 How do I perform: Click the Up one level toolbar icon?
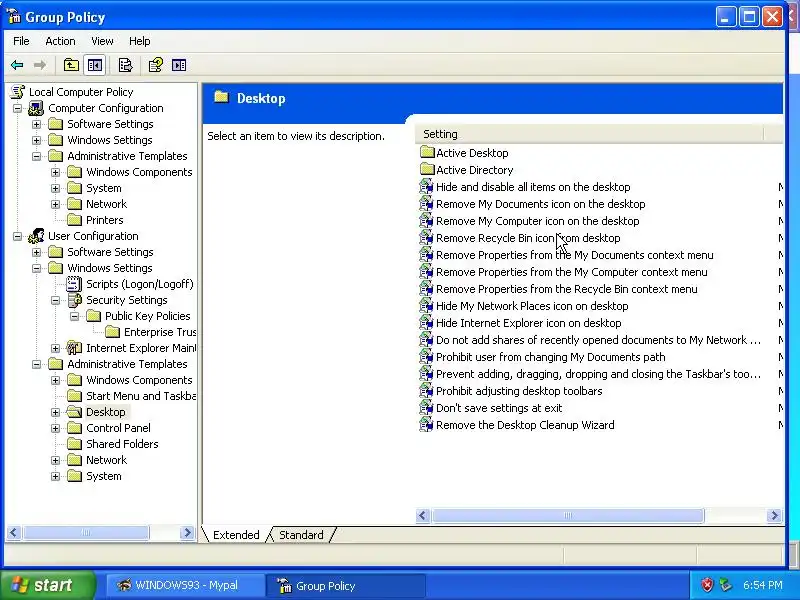click(x=71, y=65)
